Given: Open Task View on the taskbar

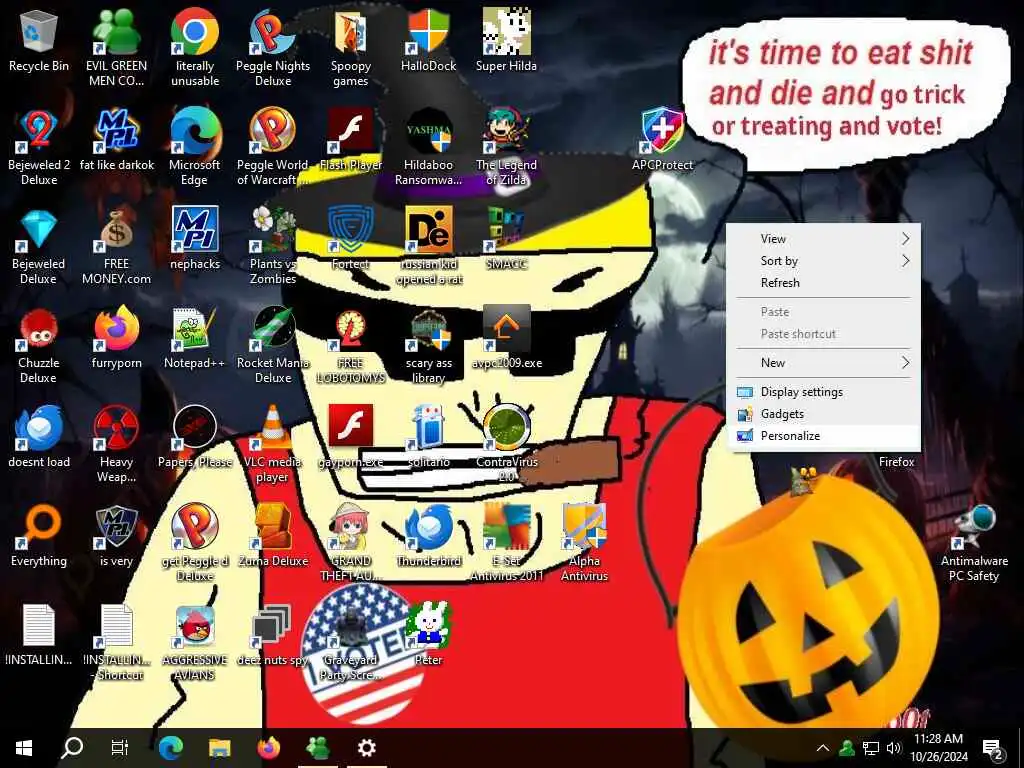Looking at the screenshot, I should click(120, 748).
